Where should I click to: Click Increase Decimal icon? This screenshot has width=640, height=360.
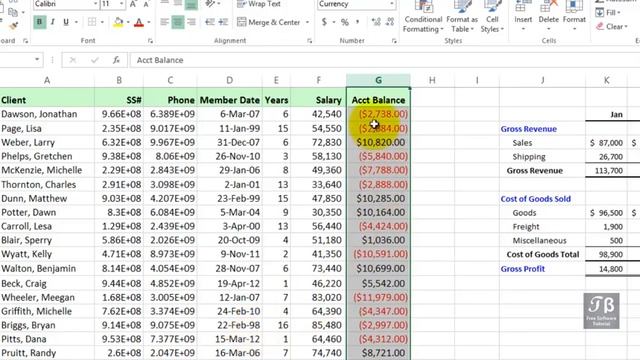(376, 22)
